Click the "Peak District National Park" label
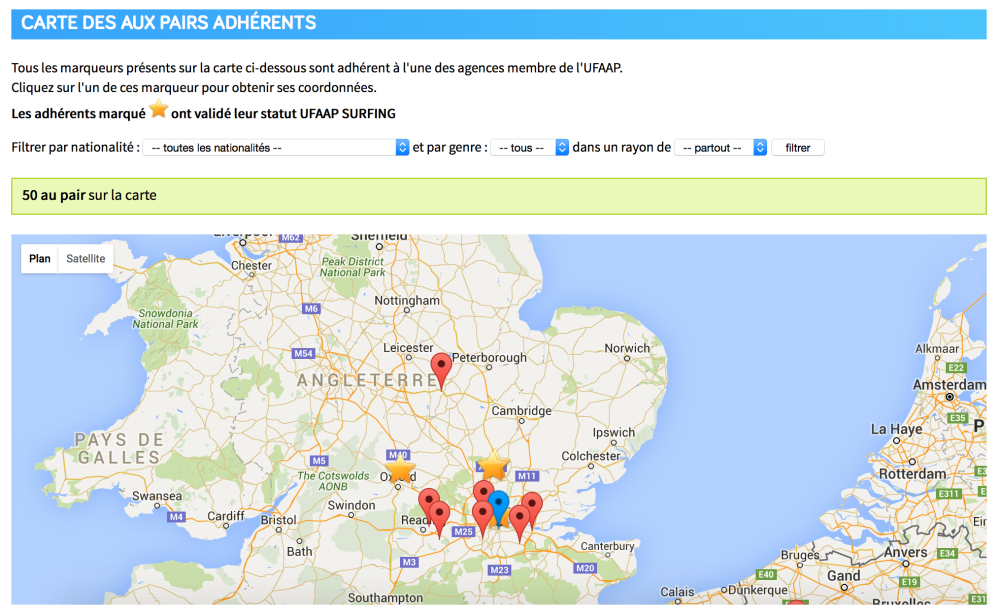This screenshot has width=1000, height=613. click(353, 267)
